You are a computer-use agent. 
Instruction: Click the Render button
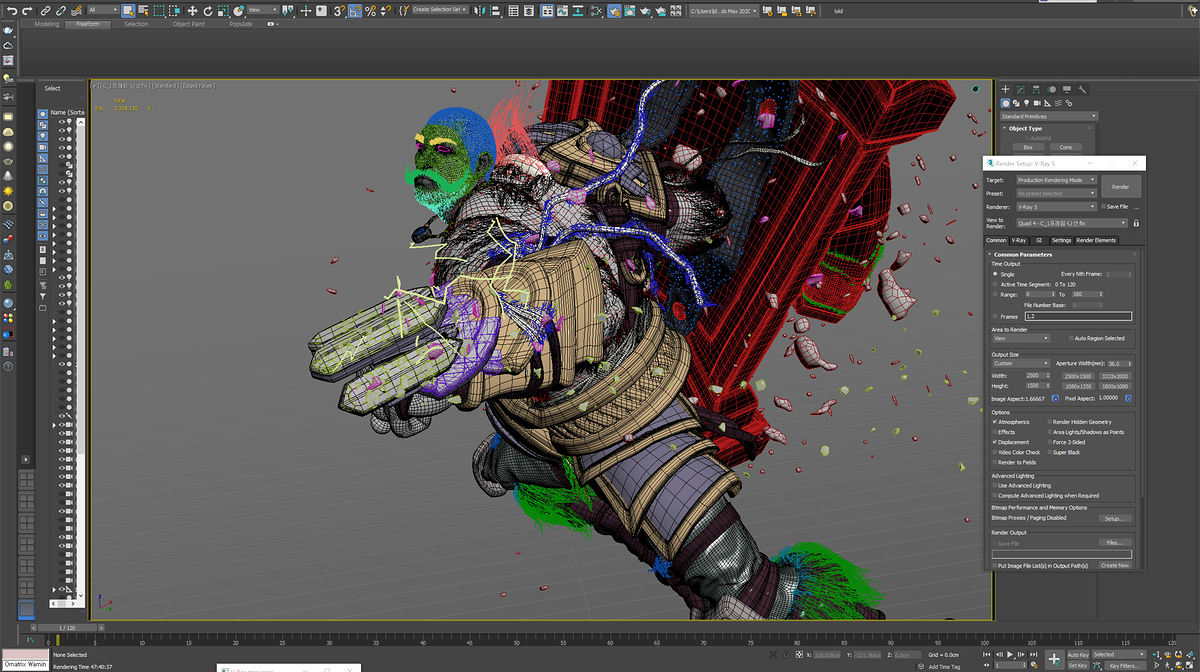click(1121, 187)
